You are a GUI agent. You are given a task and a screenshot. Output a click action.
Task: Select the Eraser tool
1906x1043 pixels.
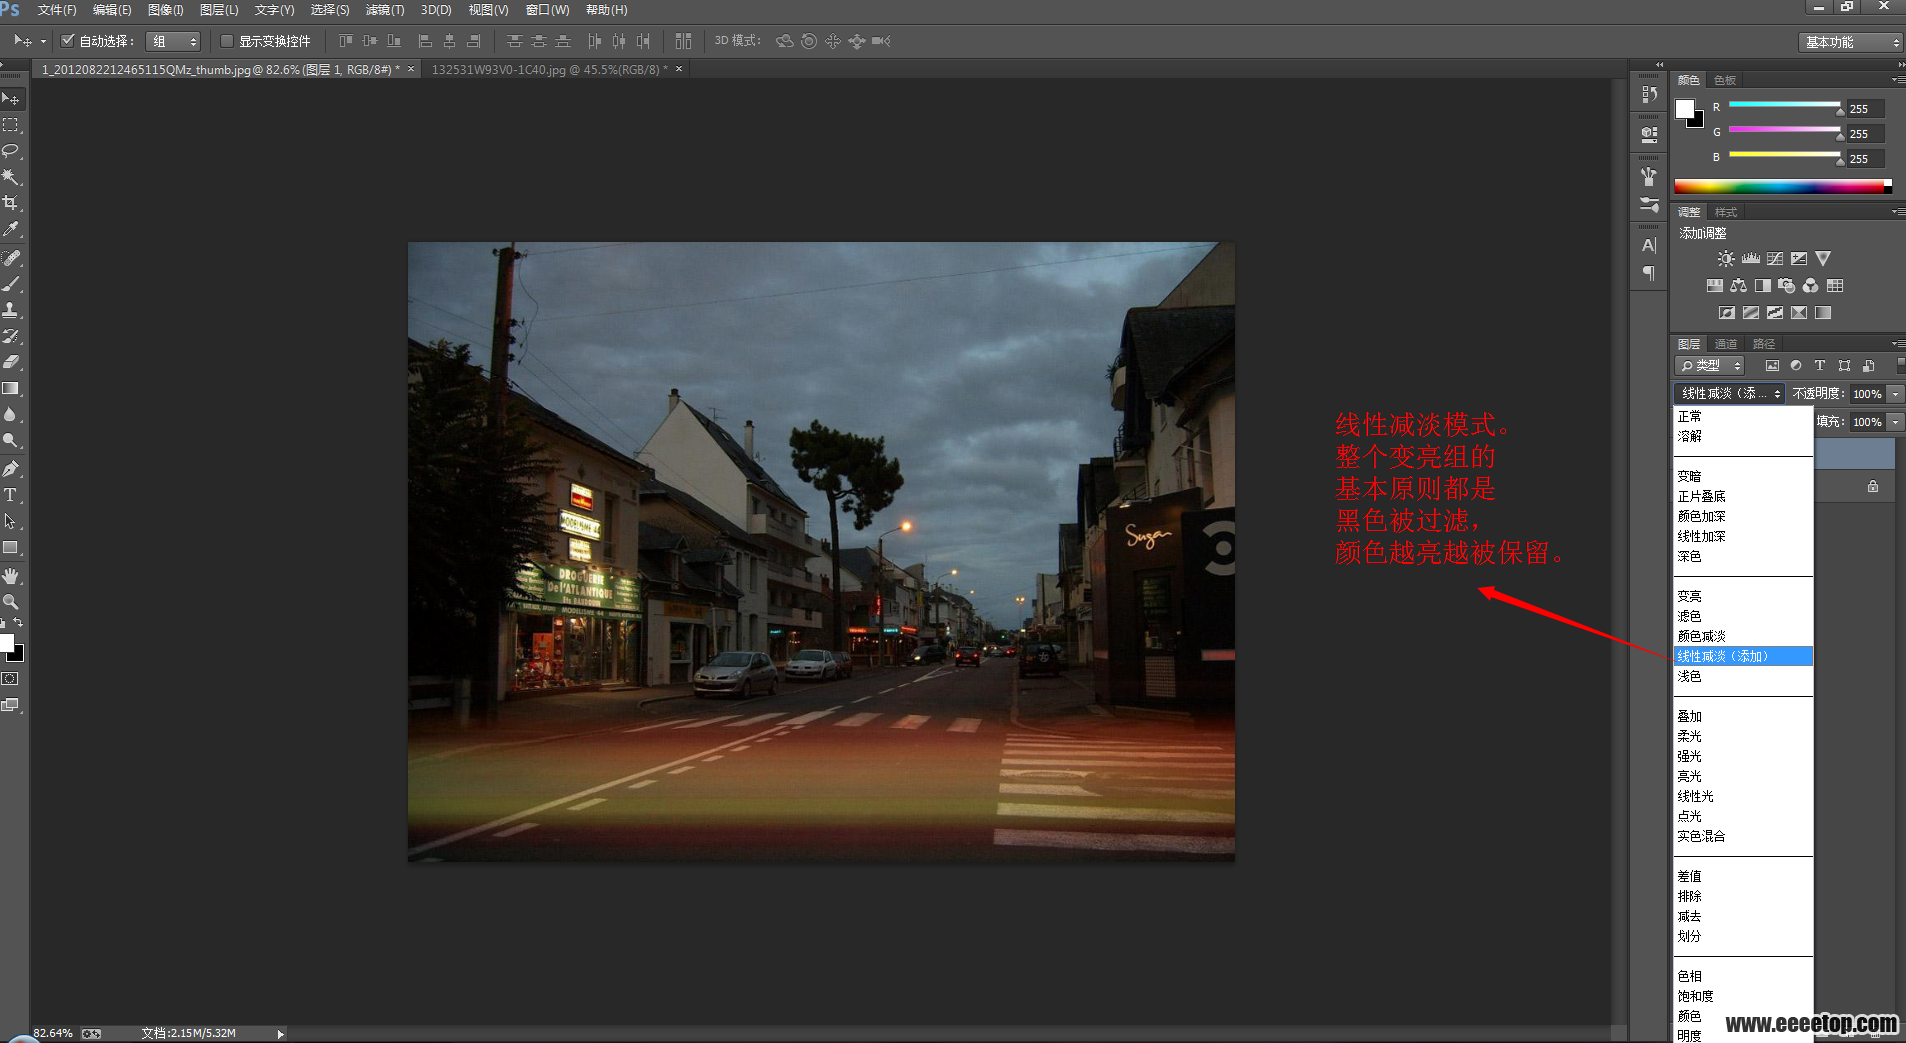(x=11, y=362)
